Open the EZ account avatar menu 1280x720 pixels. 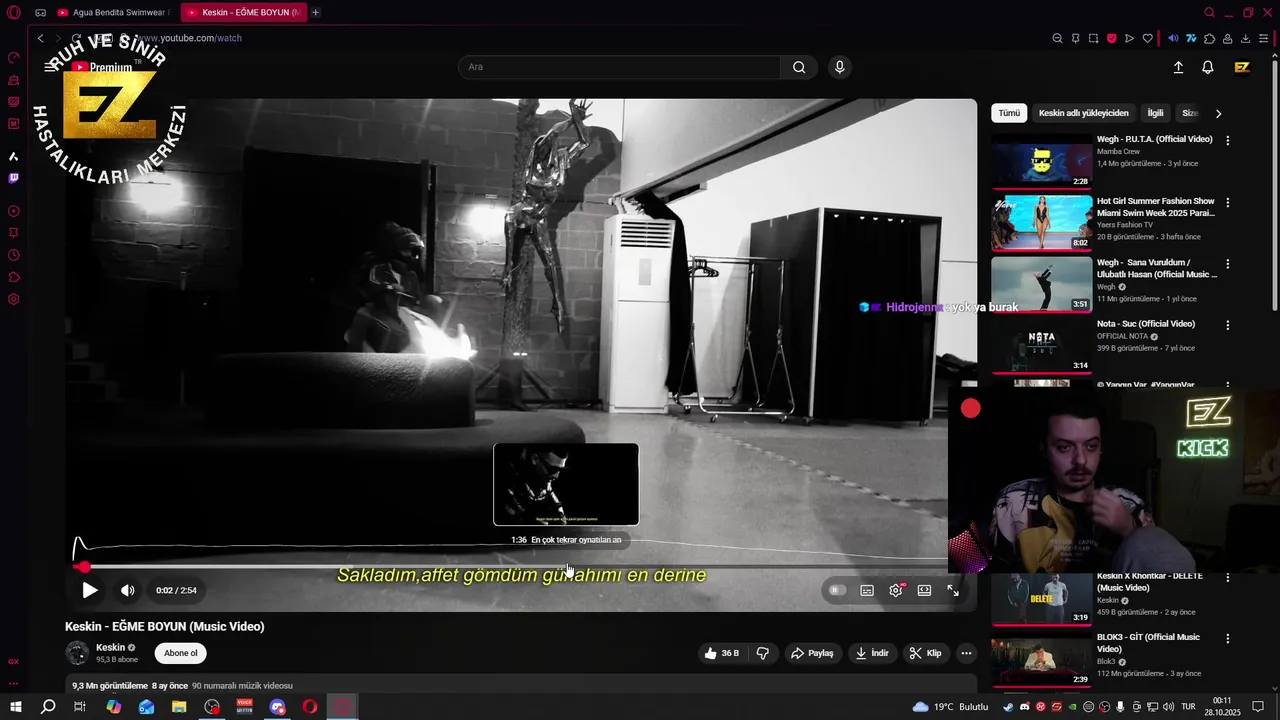pos(1242,67)
